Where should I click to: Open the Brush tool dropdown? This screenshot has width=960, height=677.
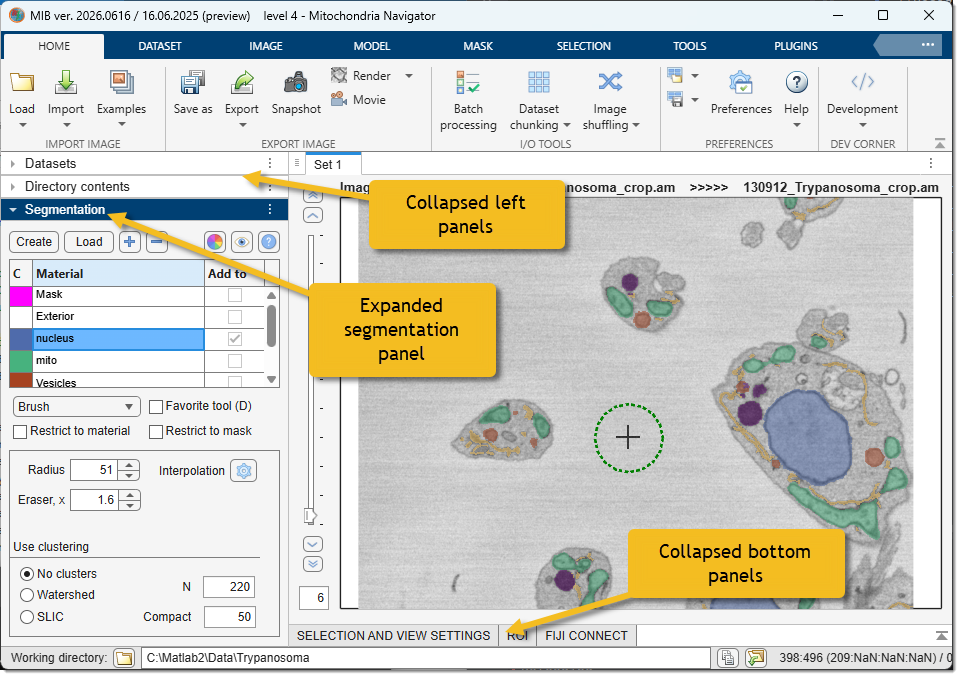click(x=77, y=407)
